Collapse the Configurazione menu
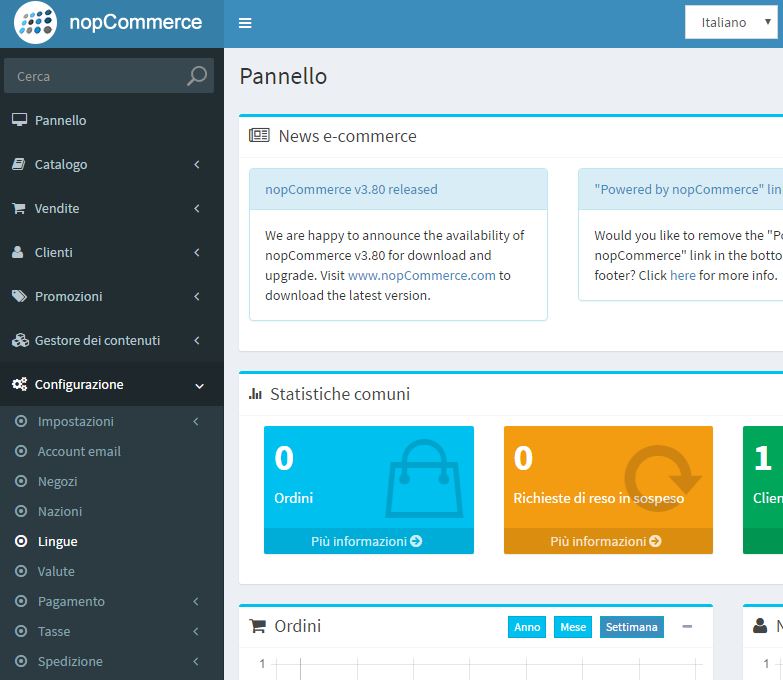783x680 pixels. [111, 384]
